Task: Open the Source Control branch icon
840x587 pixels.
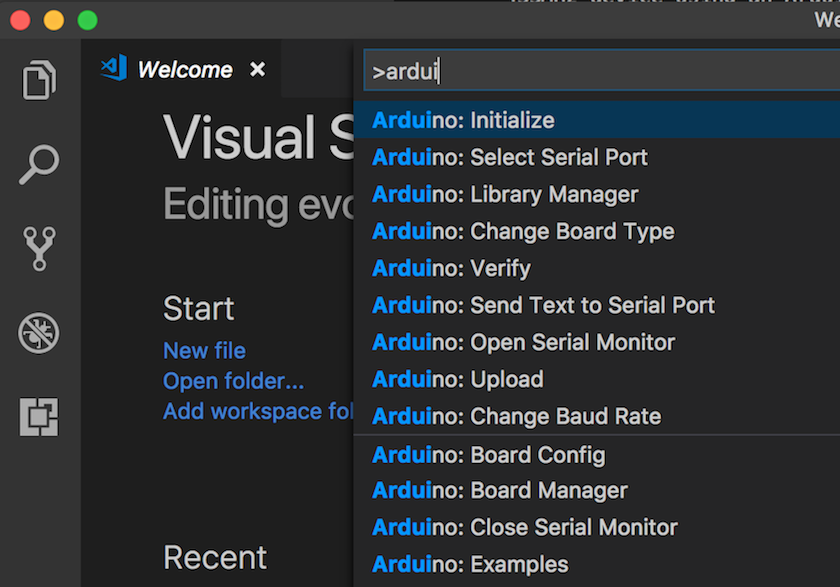Action: point(39,248)
